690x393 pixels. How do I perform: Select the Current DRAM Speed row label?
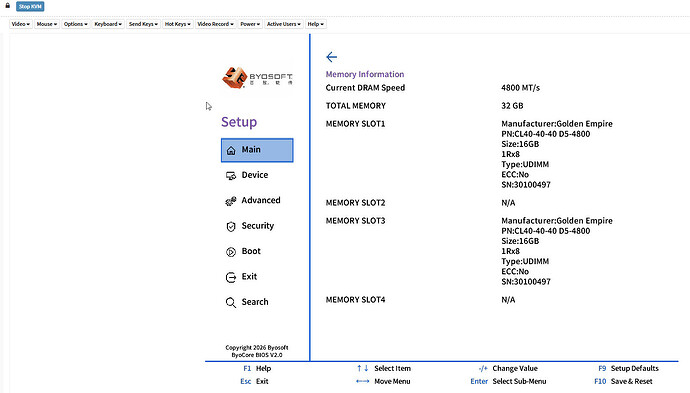tap(365, 88)
